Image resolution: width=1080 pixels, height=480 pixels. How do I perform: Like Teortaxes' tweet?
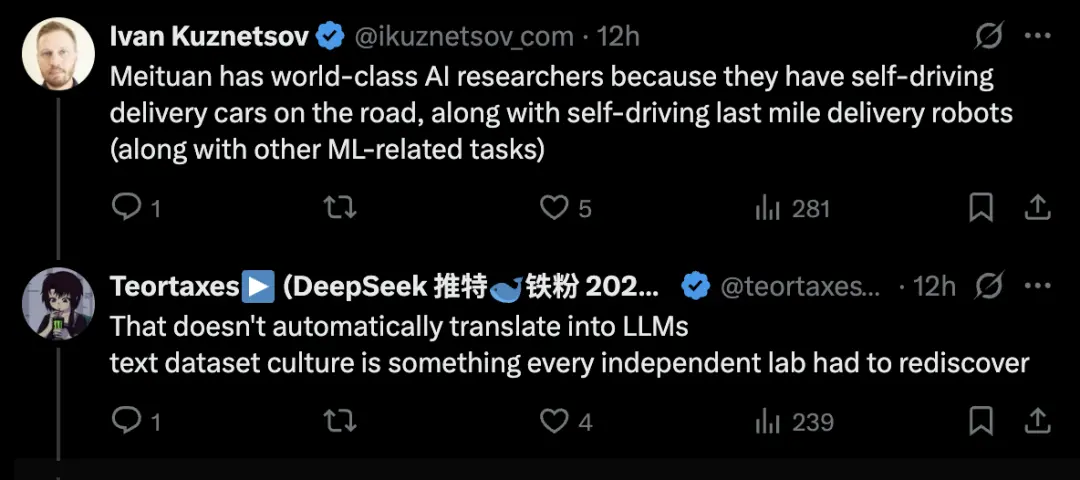[554, 421]
